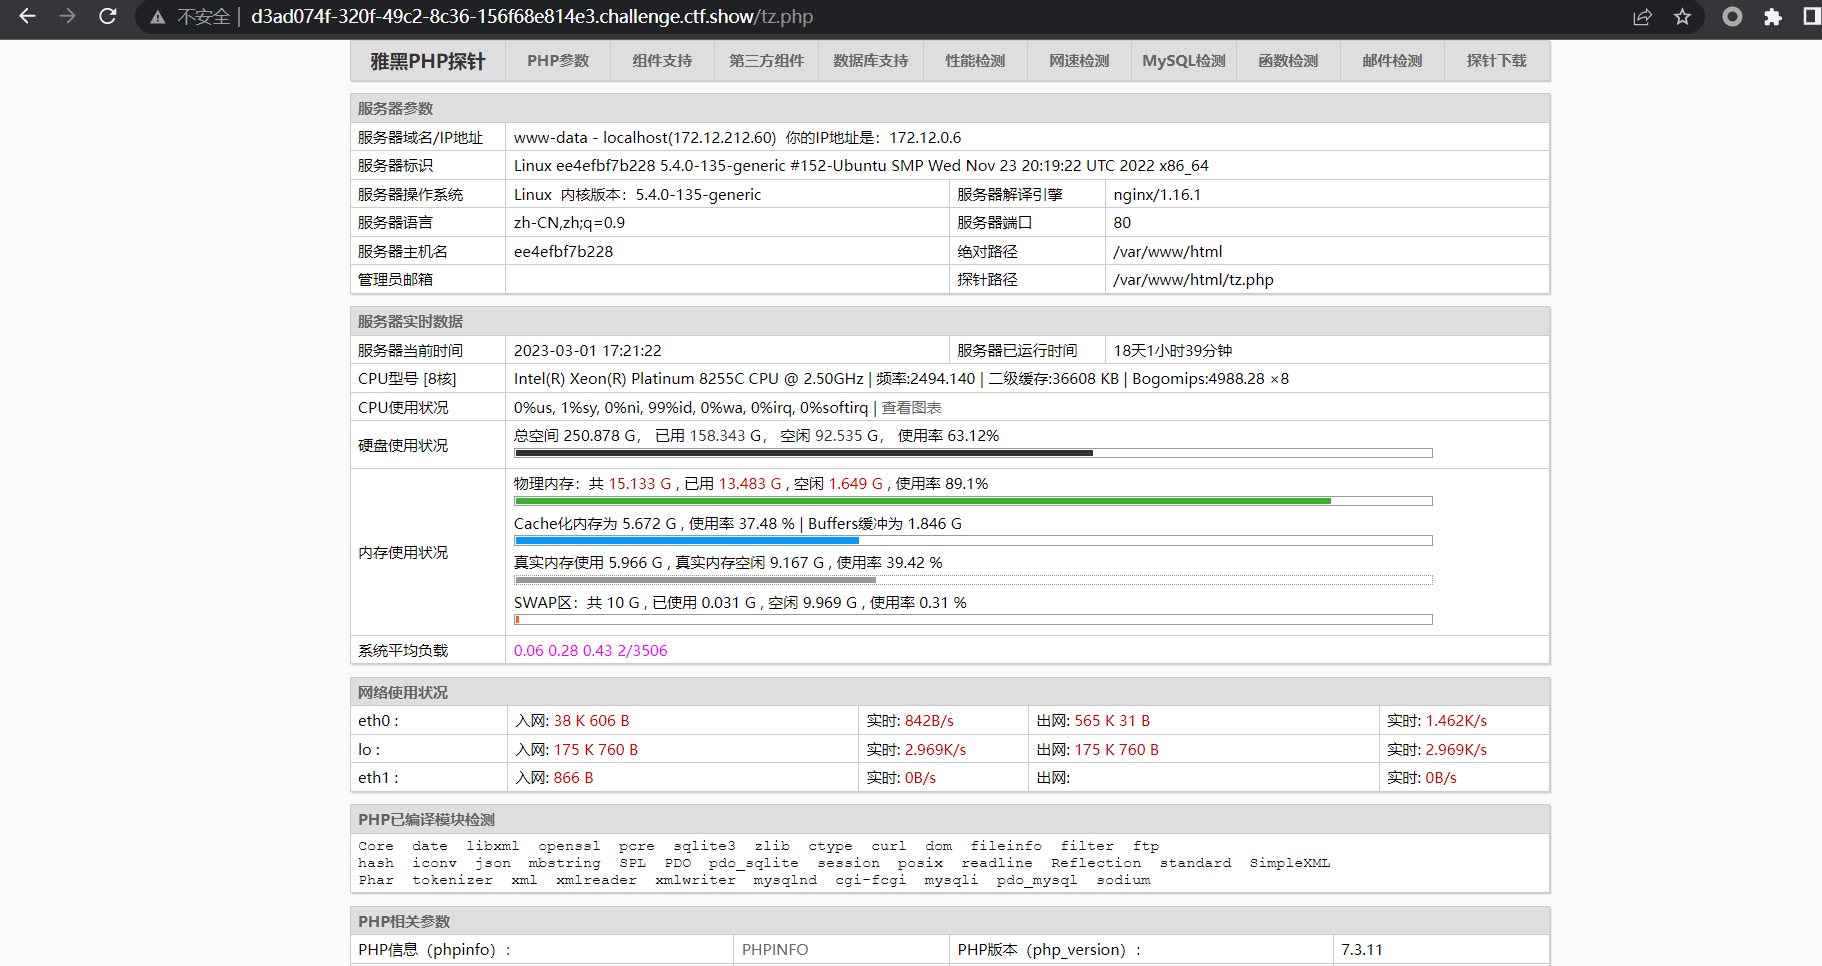
Task: Open the 探针下载 nav tab
Action: pos(1497,61)
